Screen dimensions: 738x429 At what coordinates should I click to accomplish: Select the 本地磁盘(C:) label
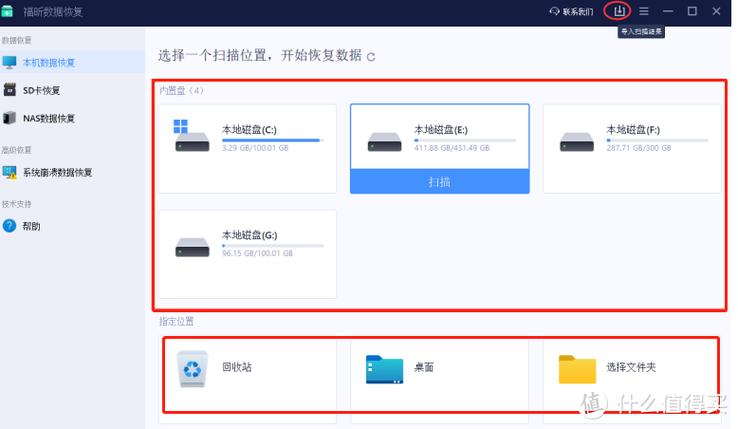(x=249, y=130)
